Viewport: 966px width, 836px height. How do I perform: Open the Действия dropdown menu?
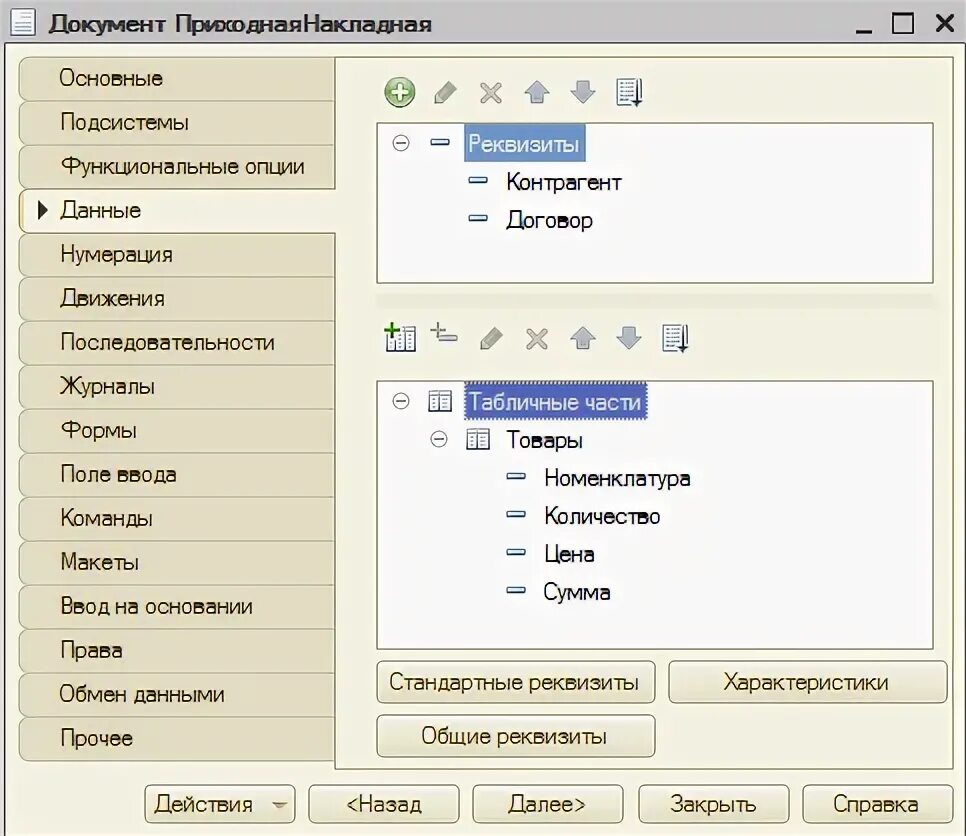pos(220,804)
